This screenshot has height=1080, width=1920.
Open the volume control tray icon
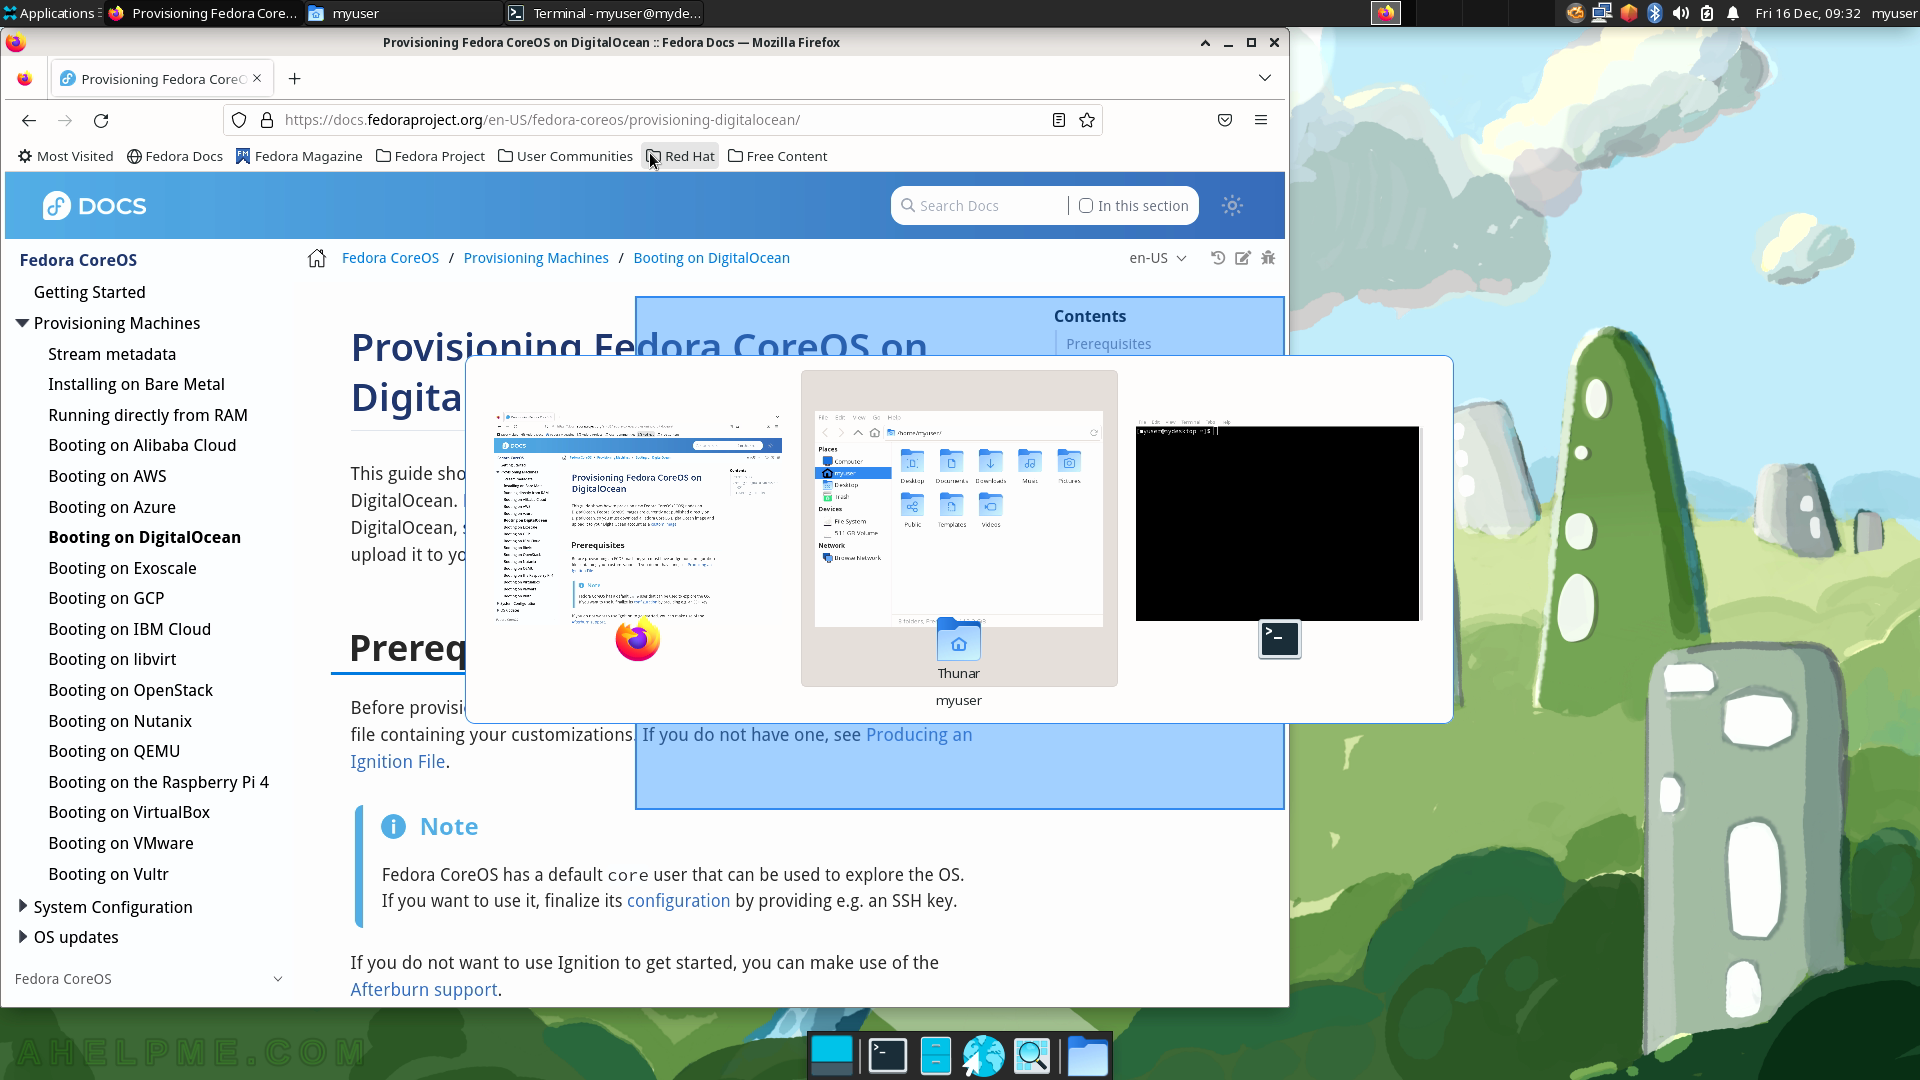1681,13
